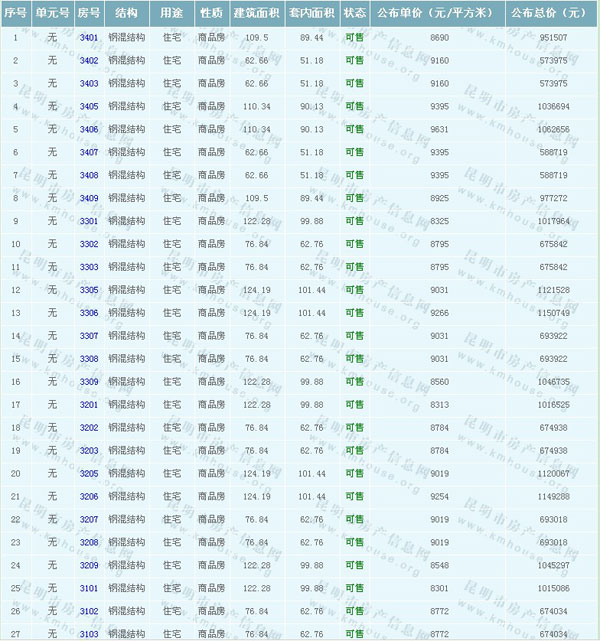The image size is (600, 641).
Task: Click total price 1150749 cell
Action: click(553, 313)
